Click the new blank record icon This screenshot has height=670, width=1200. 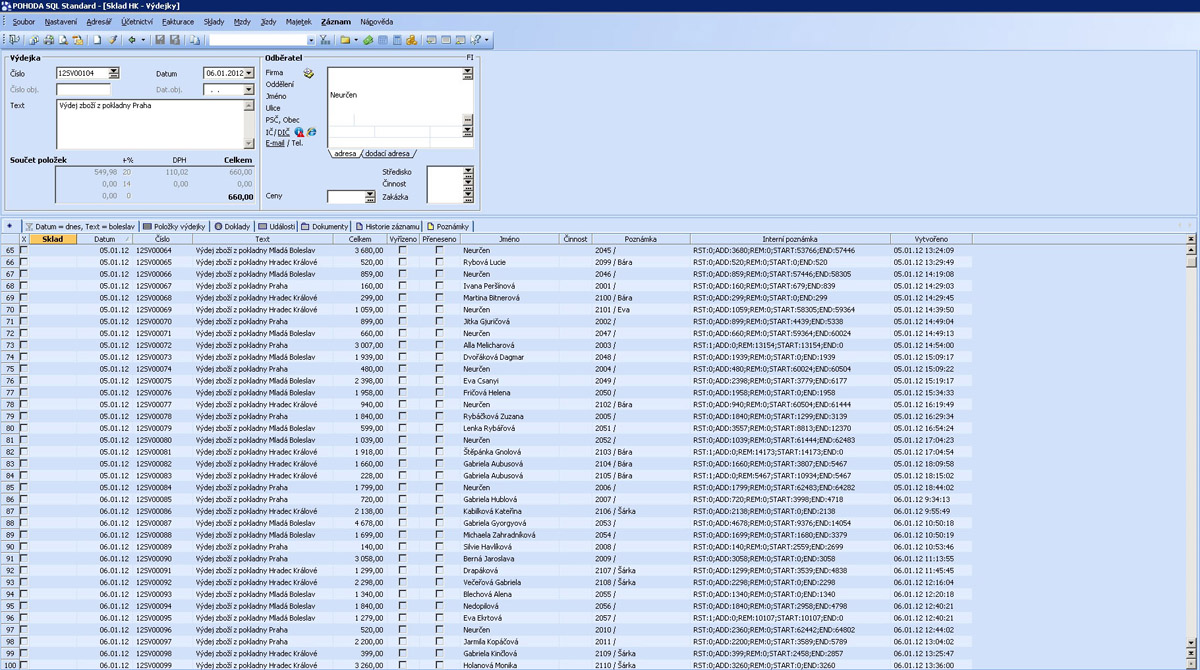click(97, 40)
